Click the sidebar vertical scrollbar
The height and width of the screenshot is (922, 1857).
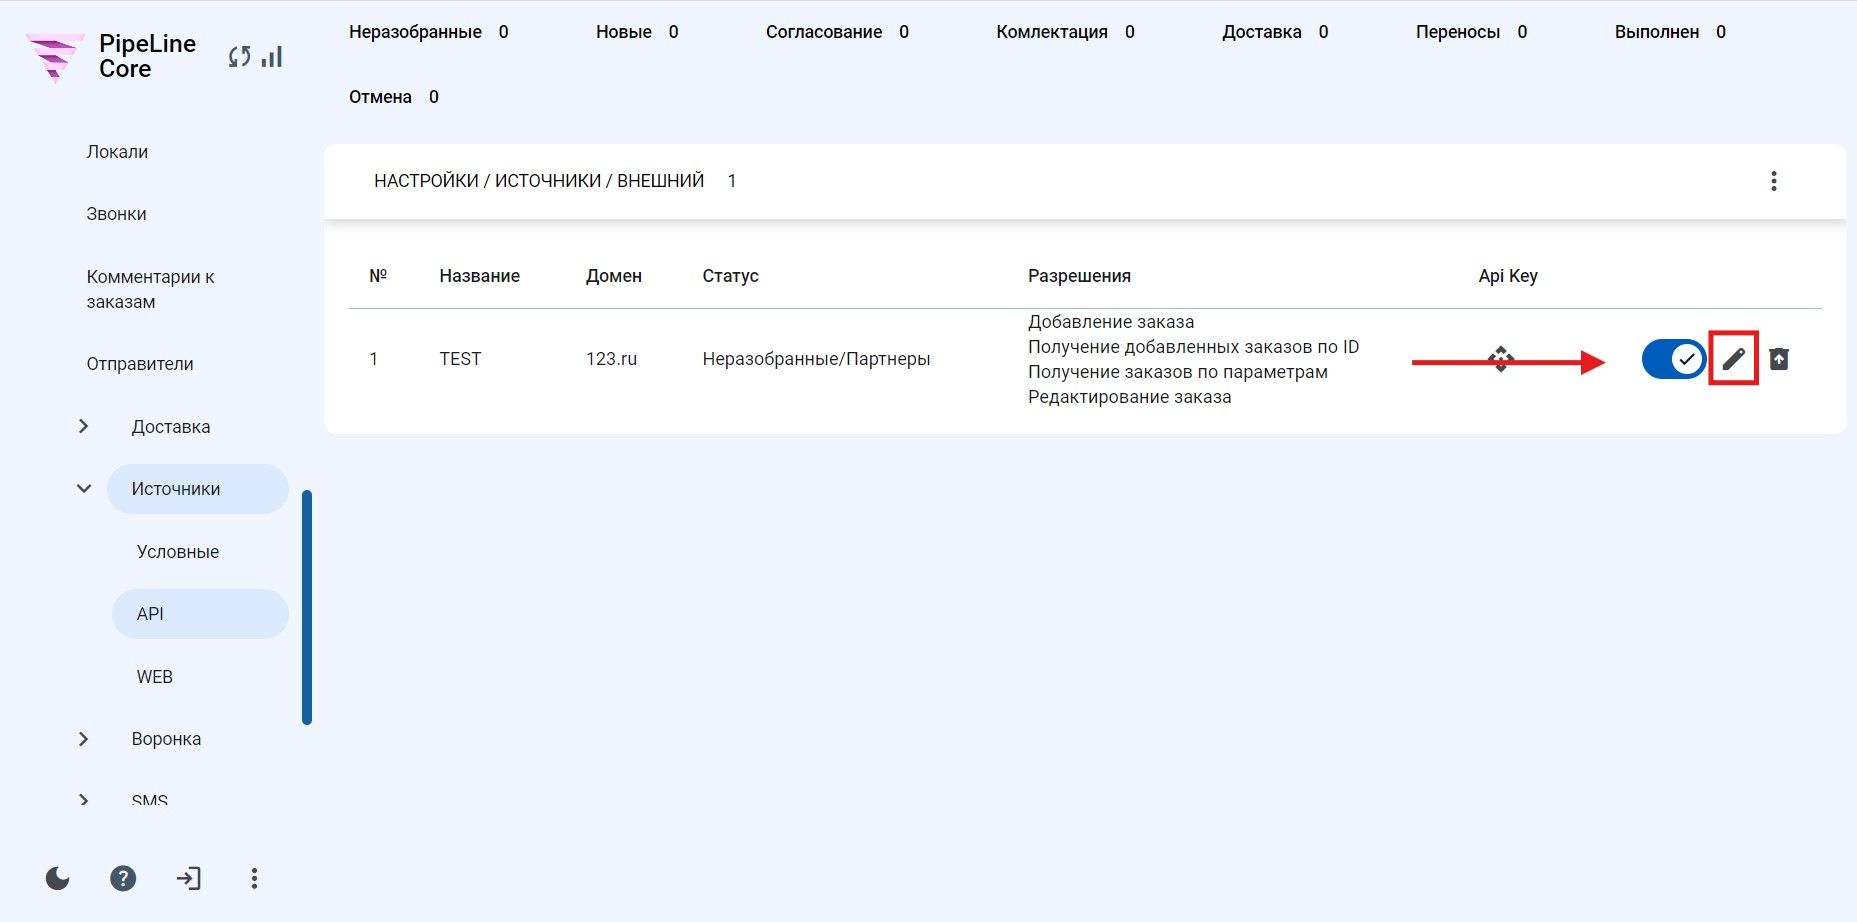click(x=307, y=607)
